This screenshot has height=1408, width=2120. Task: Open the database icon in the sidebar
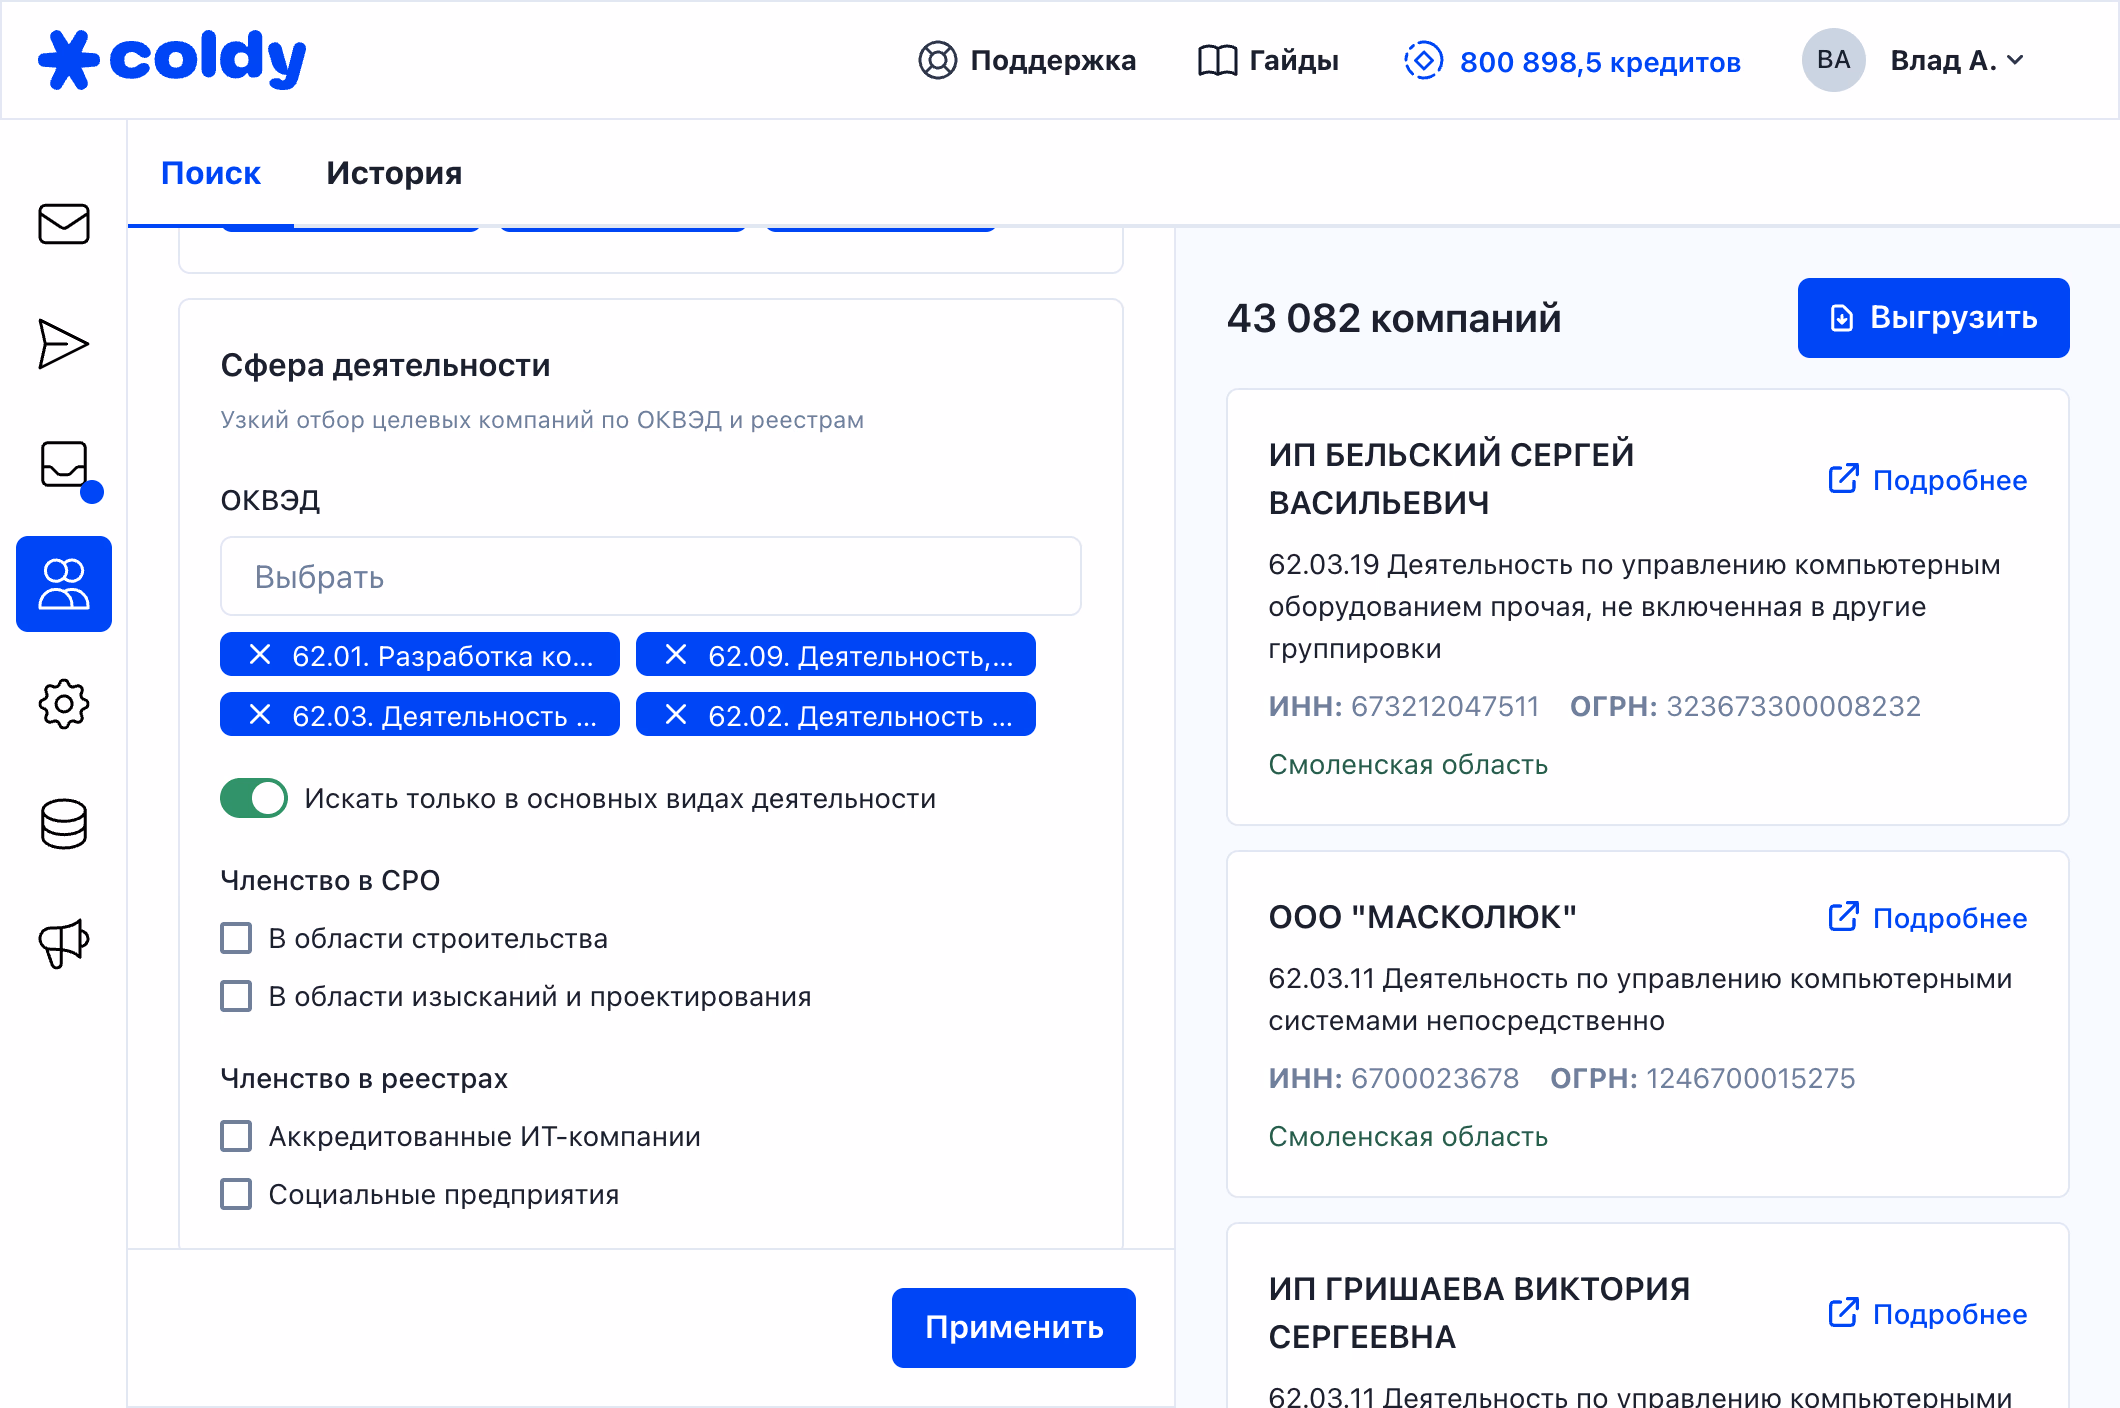[x=64, y=824]
